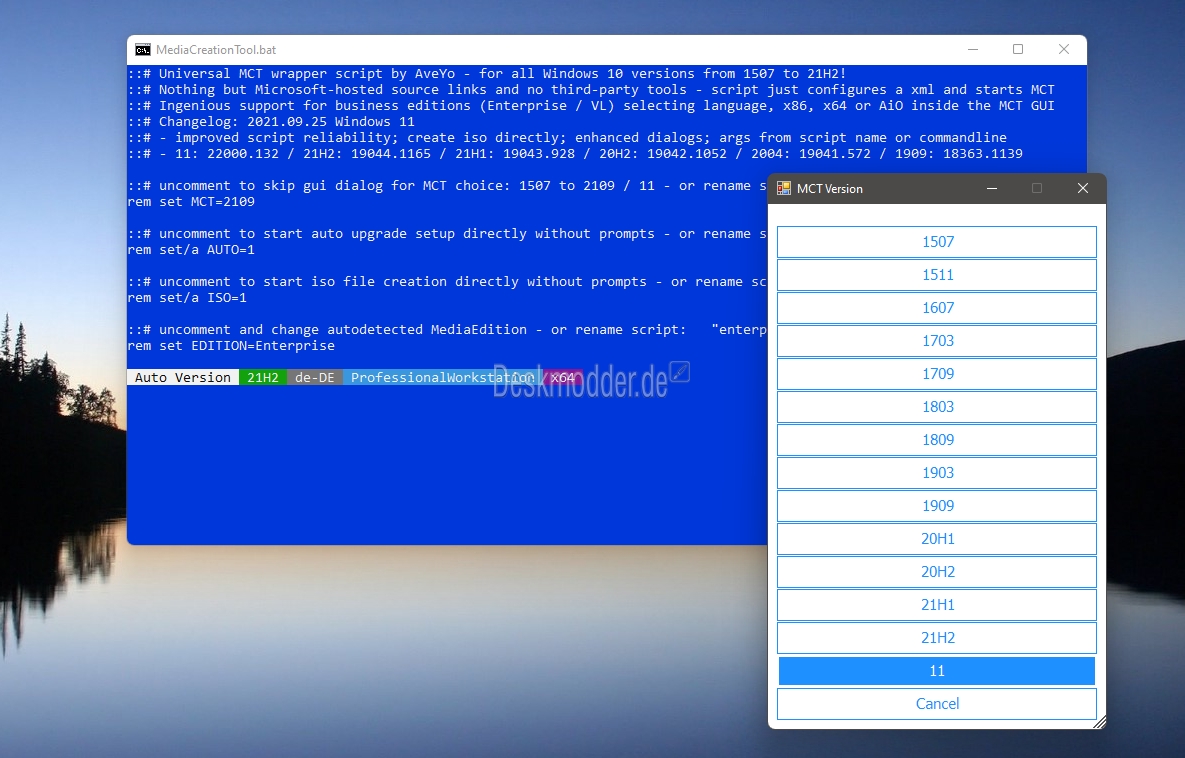This screenshot has height=758, width=1185.
Task: Click the 'Ingenious support for business editions' line
Action: (591, 106)
